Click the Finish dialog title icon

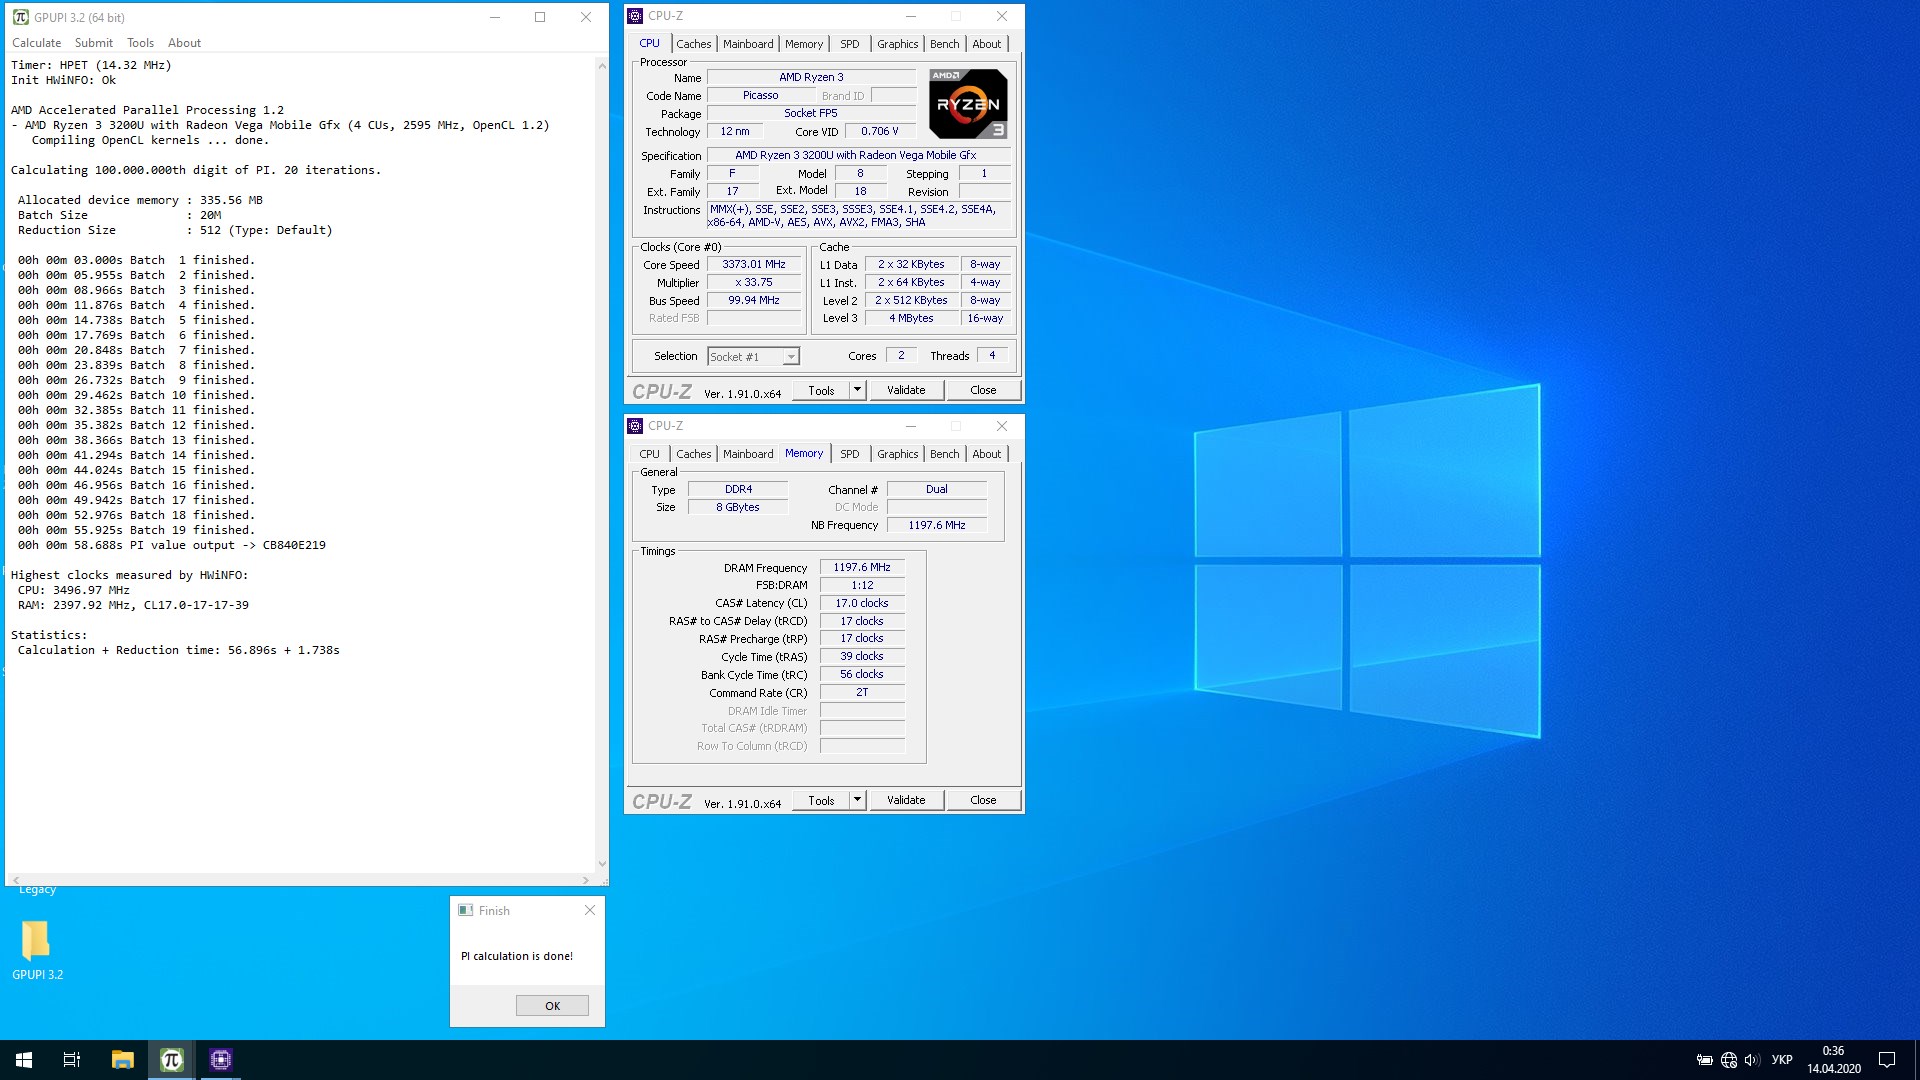click(465, 910)
